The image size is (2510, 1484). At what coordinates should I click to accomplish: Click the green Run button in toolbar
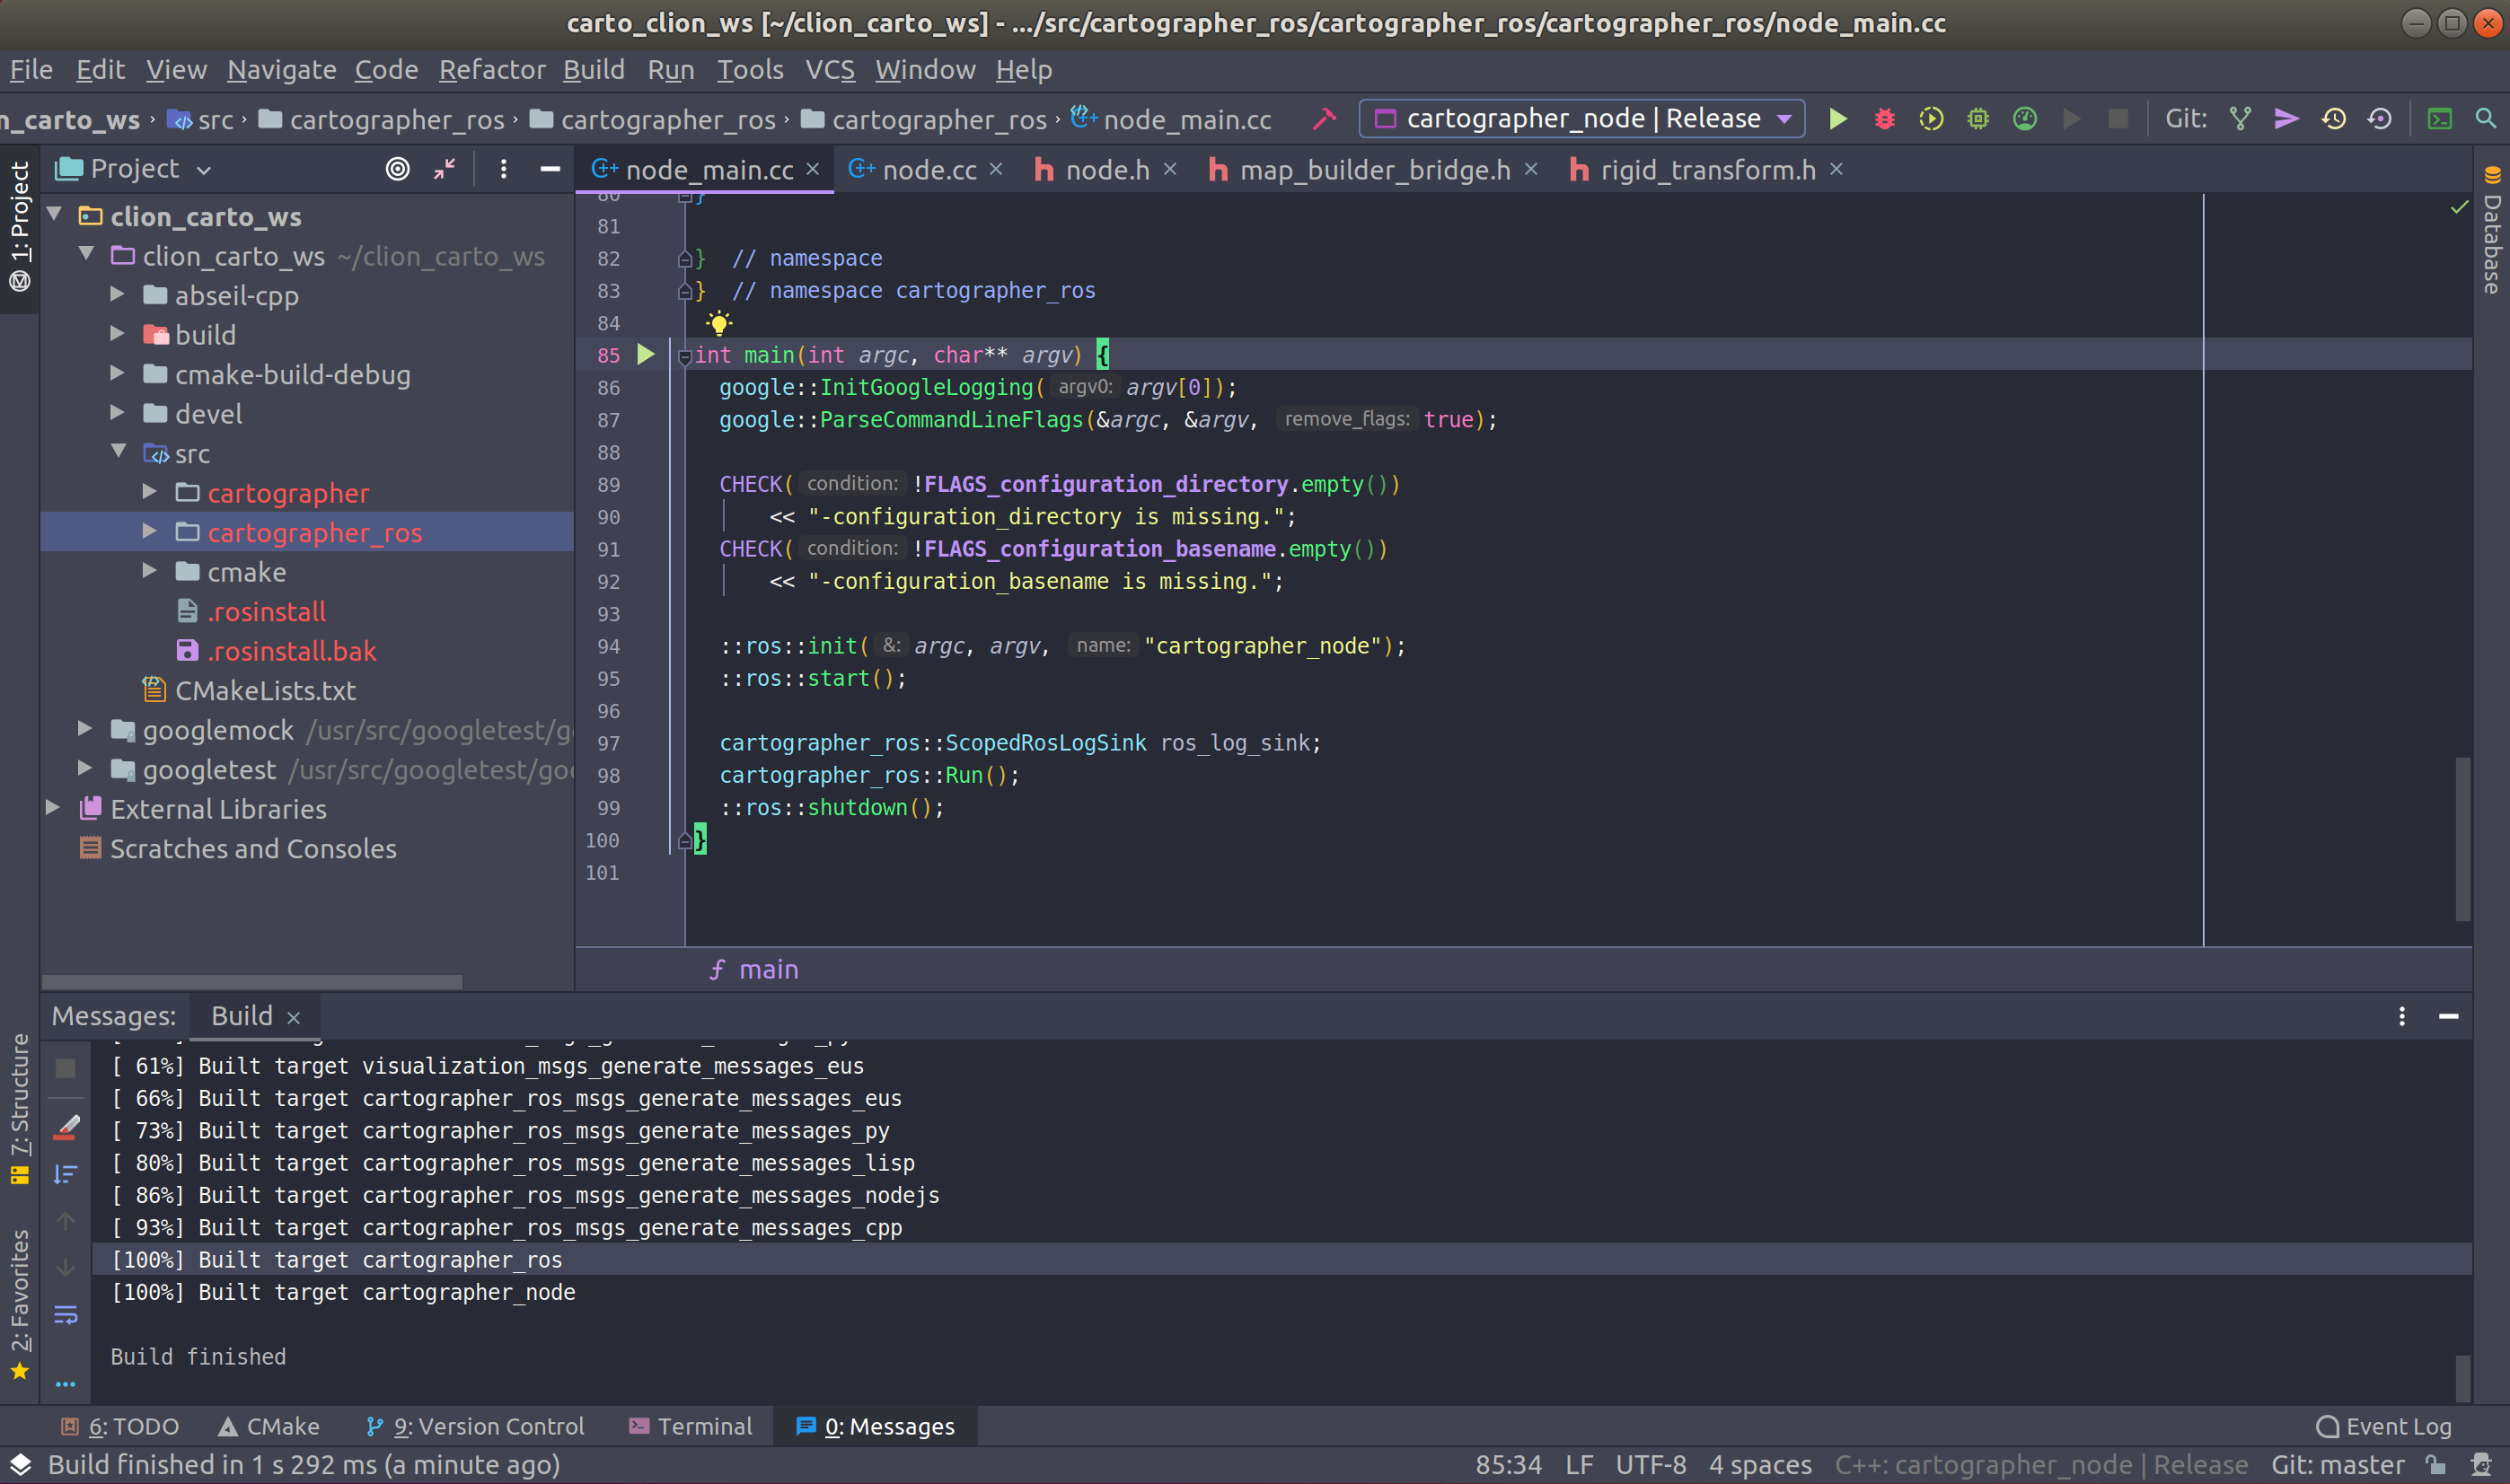click(x=1837, y=119)
